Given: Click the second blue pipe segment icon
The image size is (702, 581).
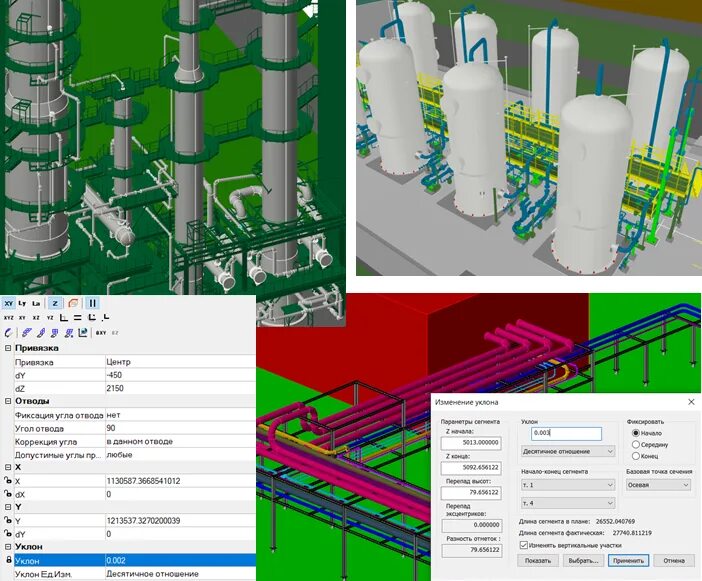Looking at the screenshot, I should point(41,333).
